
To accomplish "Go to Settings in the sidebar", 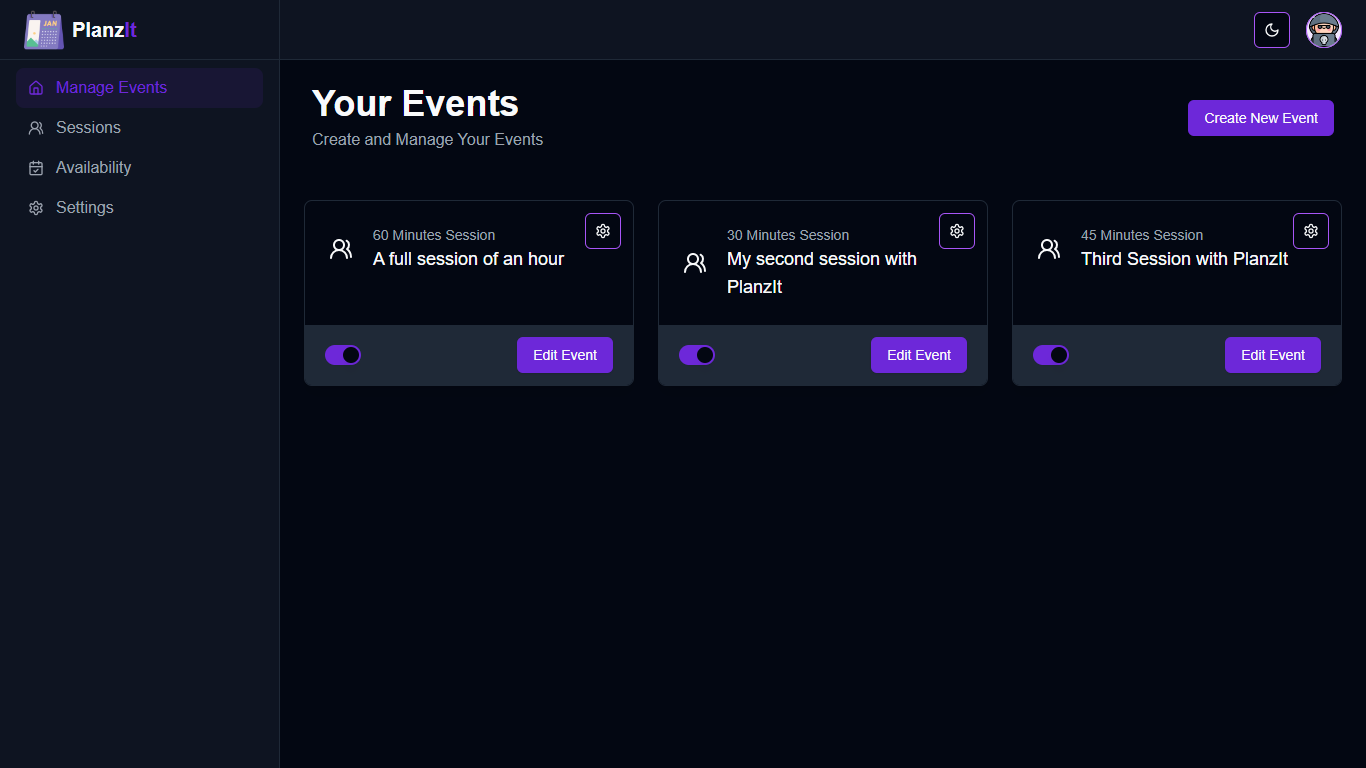I will 84,208.
